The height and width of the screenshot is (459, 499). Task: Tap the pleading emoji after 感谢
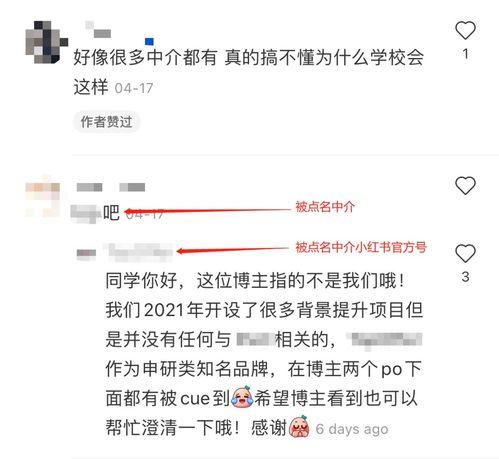coord(299,427)
